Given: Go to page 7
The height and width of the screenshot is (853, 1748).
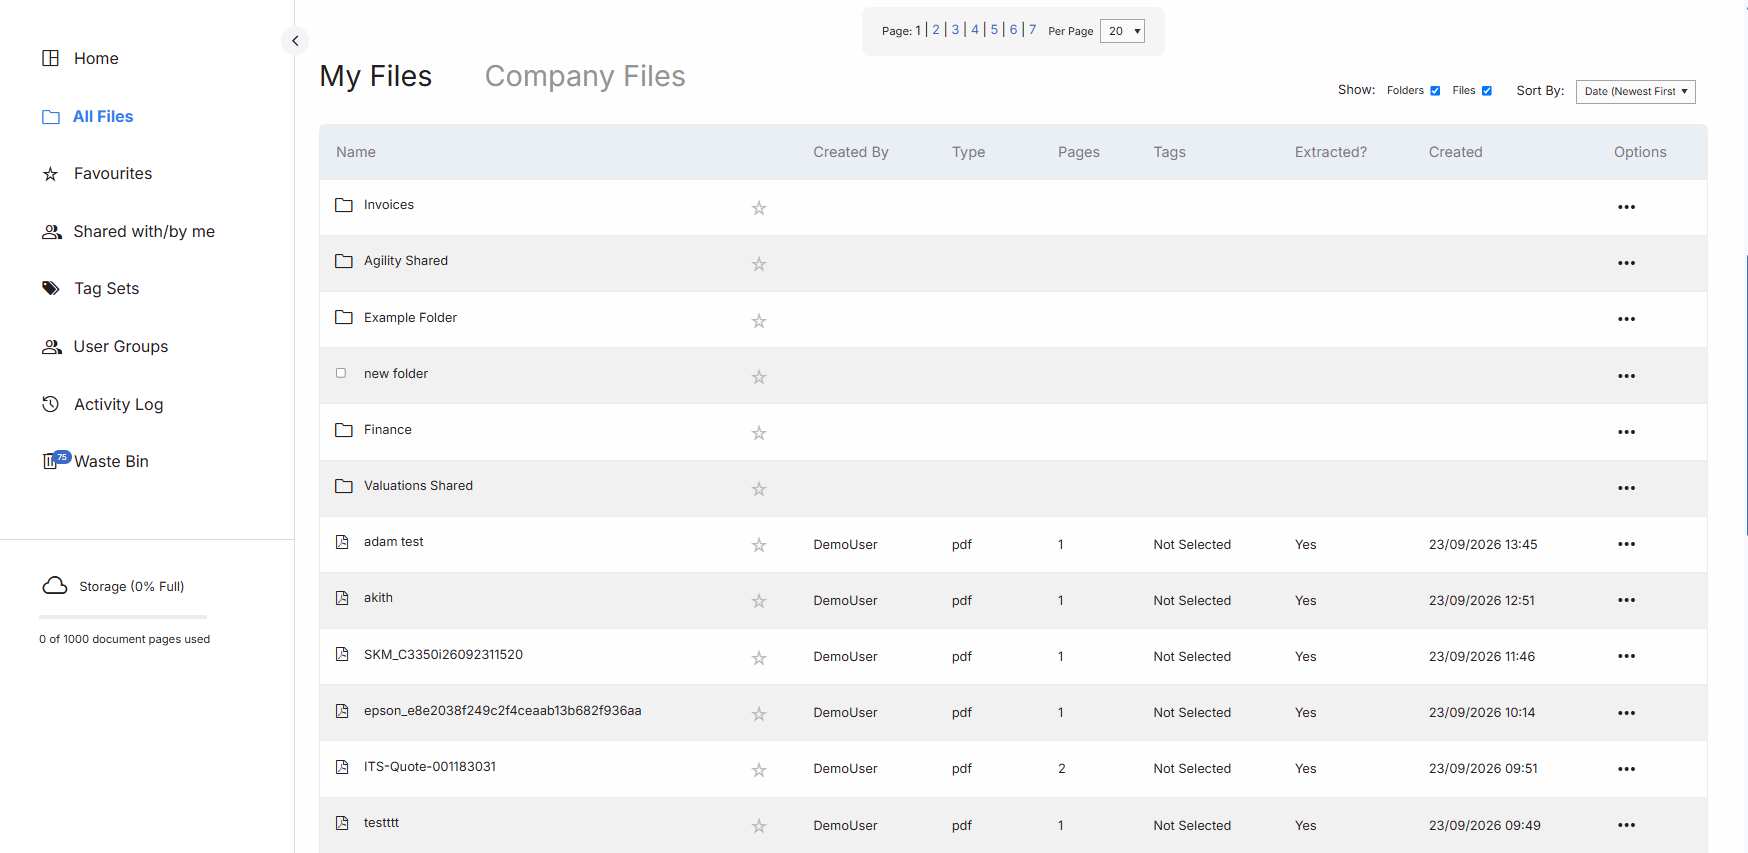Looking at the screenshot, I should (1033, 30).
